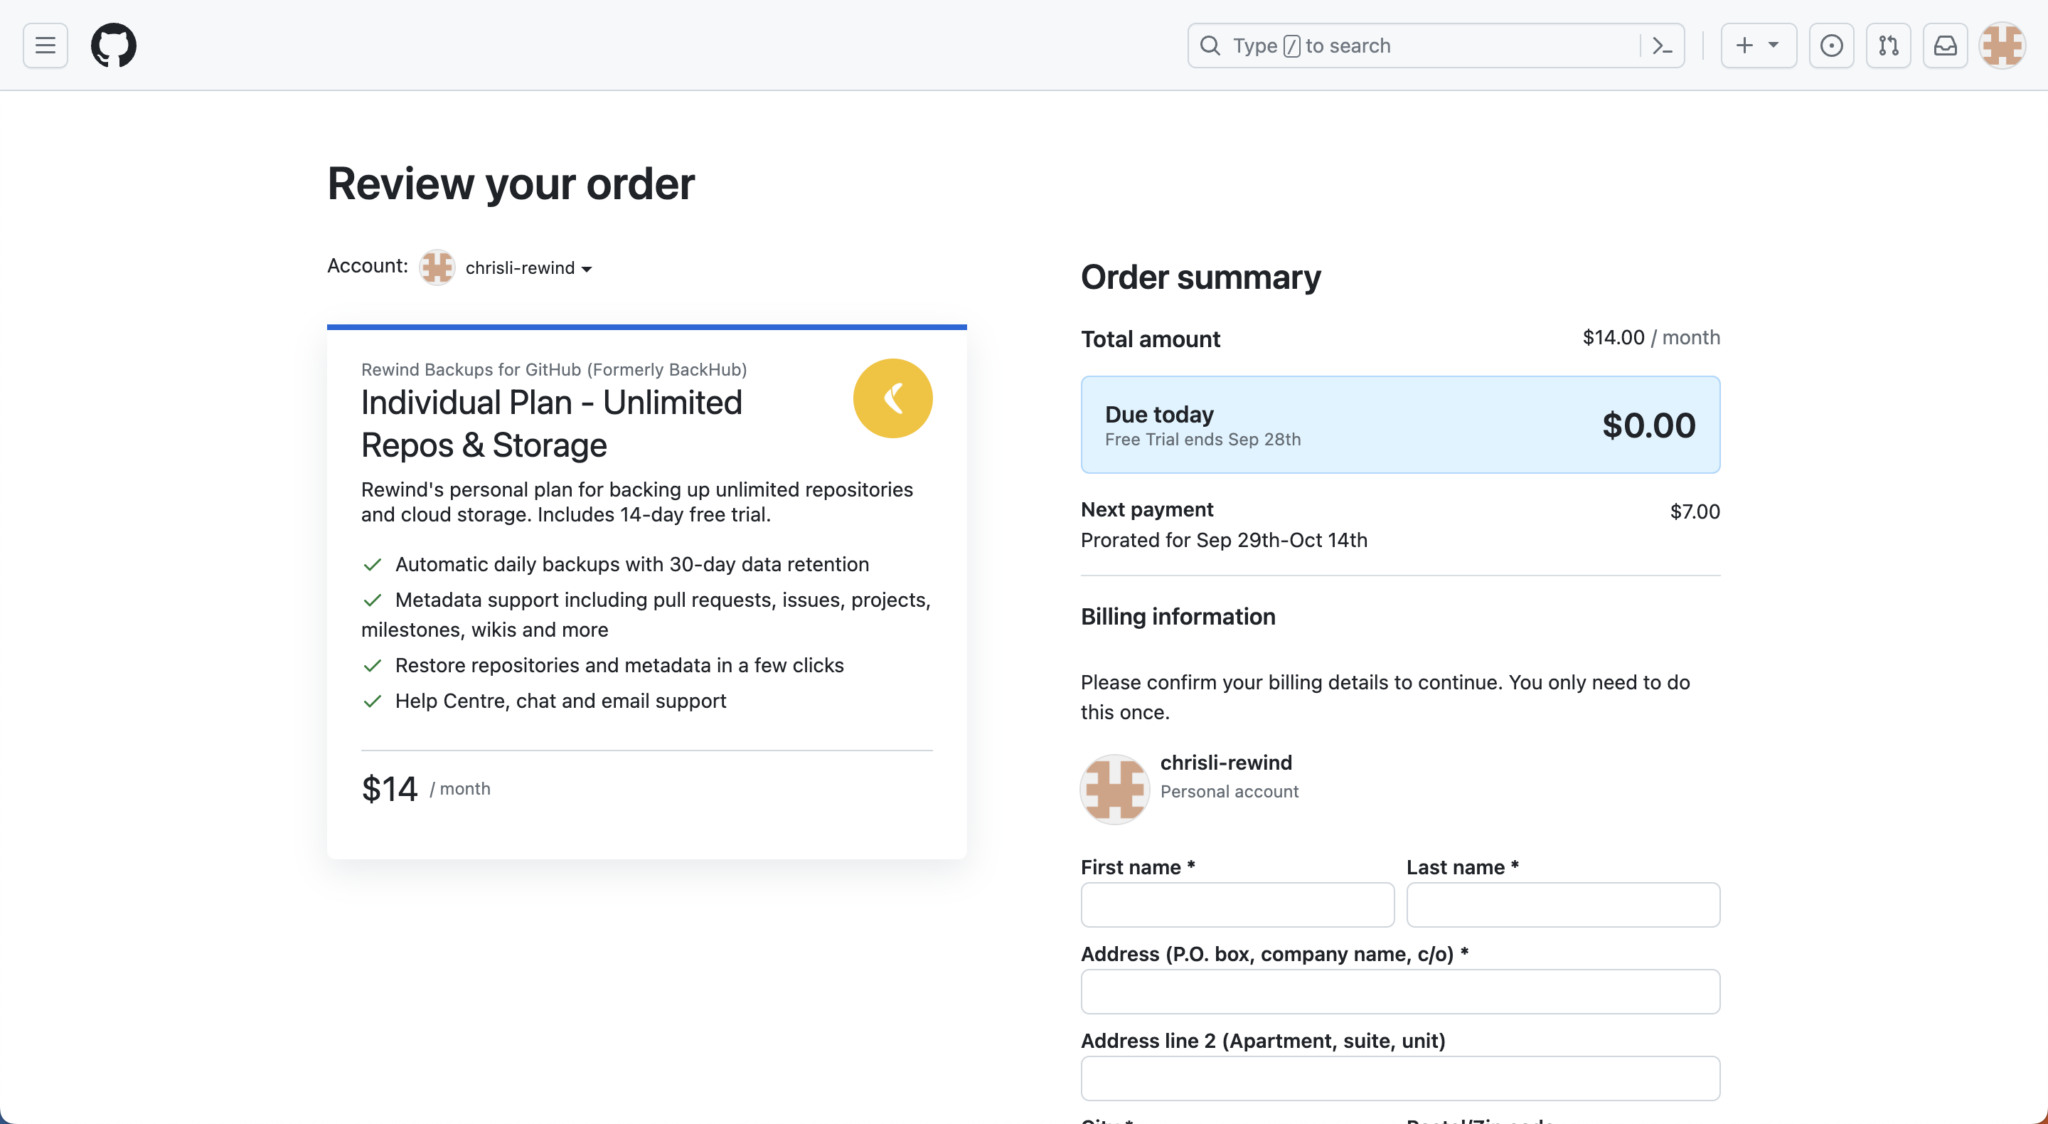Image resolution: width=2048 pixels, height=1124 pixels.
Task: Focus the Address line 2 field
Action: click(x=1400, y=1079)
